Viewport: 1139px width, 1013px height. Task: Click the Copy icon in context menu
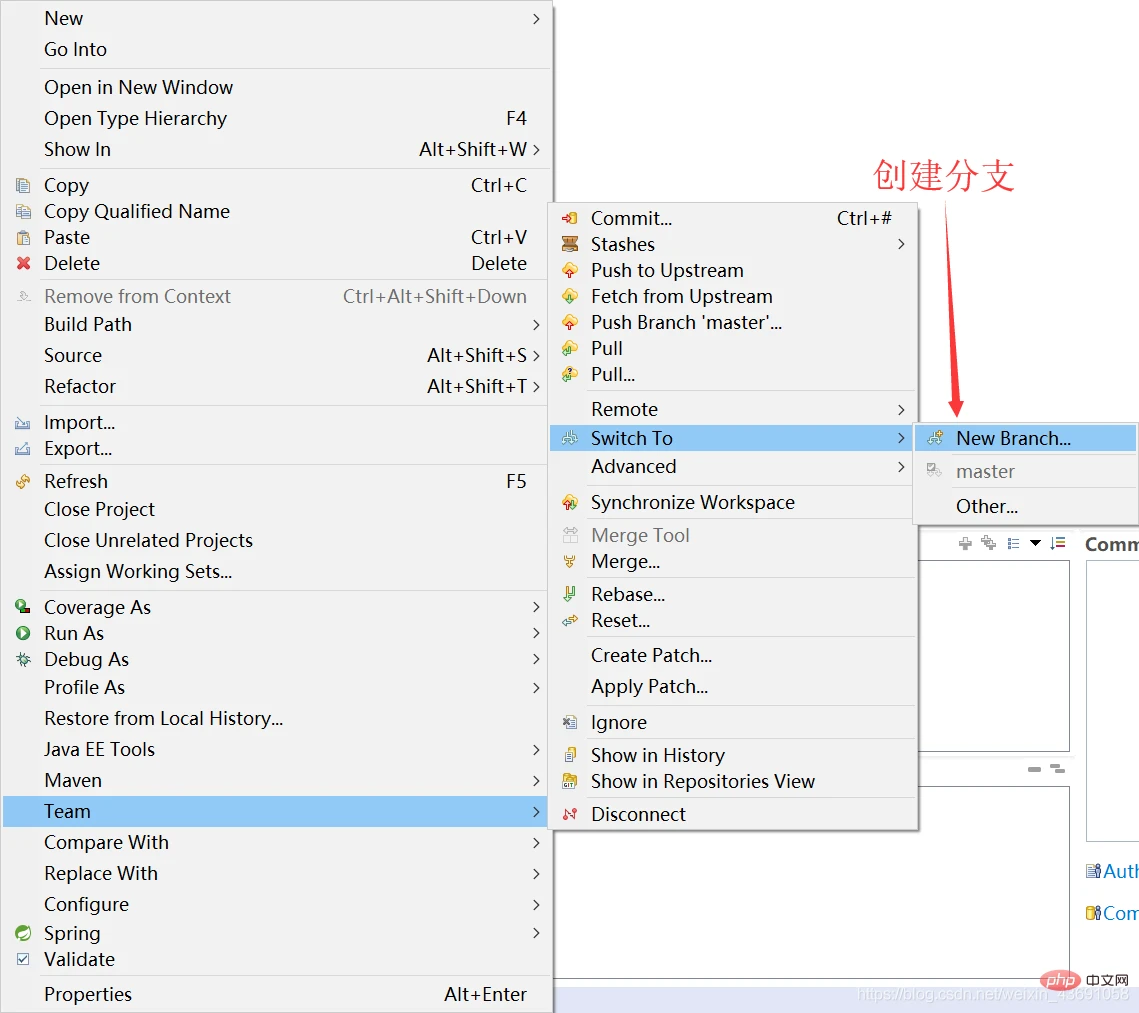tap(23, 185)
